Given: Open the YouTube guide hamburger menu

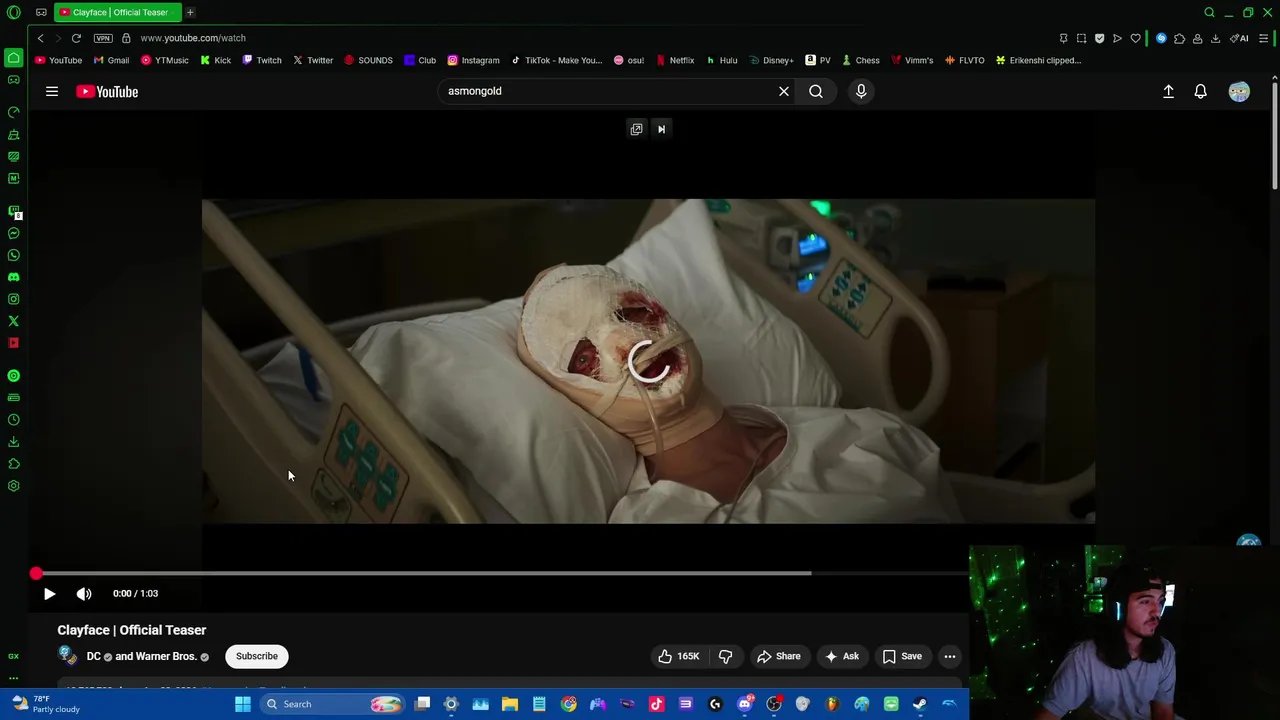Looking at the screenshot, I should click(x=52, y=91).
